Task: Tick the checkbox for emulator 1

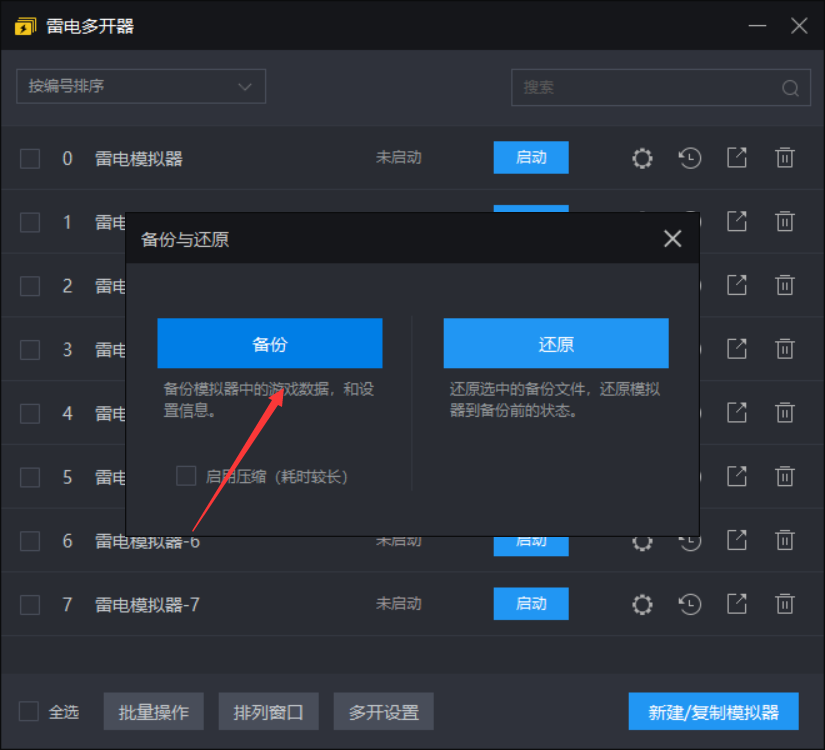Action: pyautogui.click(x=30, y=222)
